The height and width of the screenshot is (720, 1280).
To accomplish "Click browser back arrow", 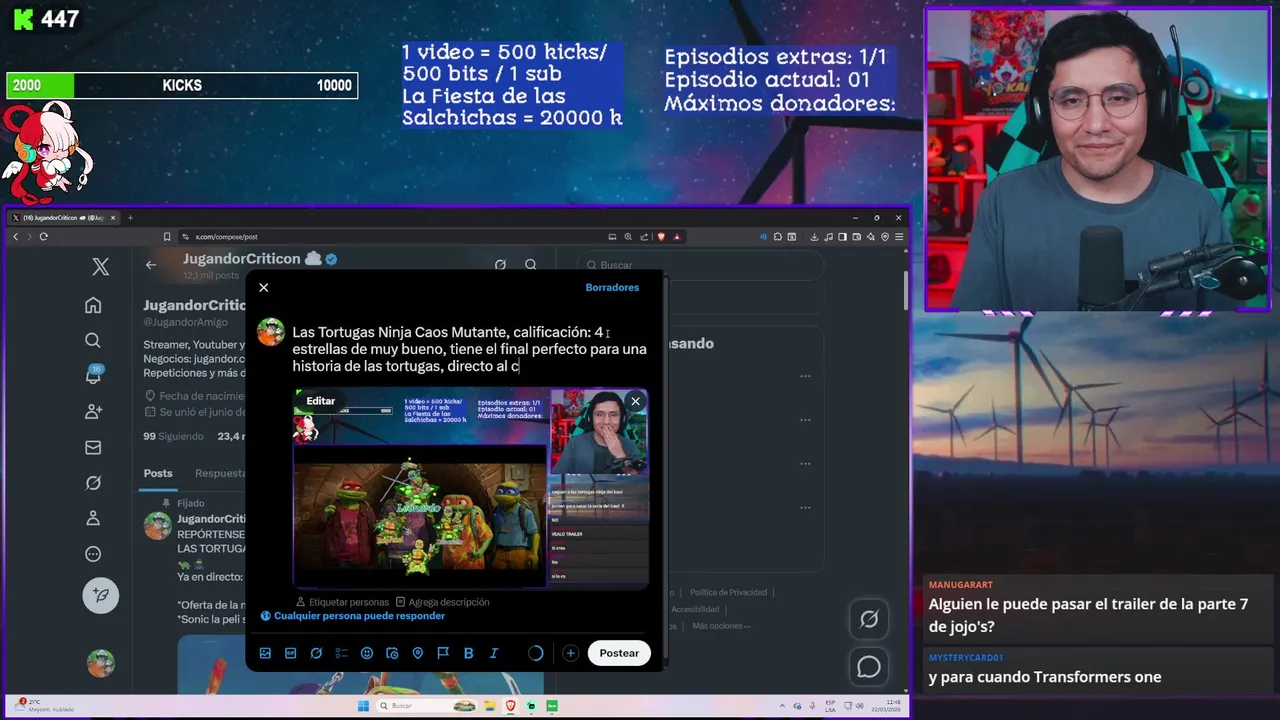I will pos(15,237).
